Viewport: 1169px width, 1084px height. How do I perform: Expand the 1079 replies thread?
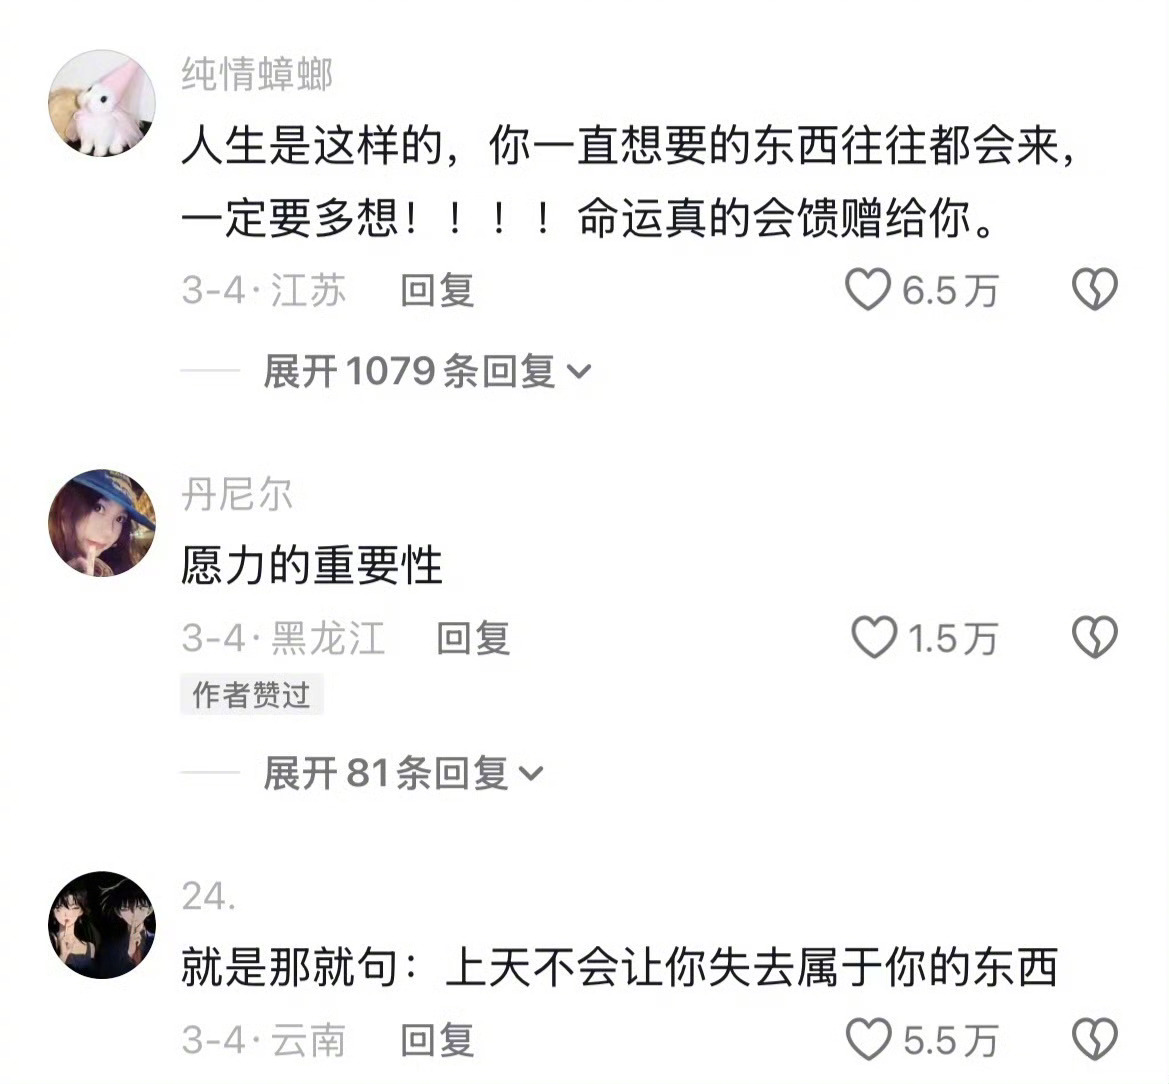(427, 371)
